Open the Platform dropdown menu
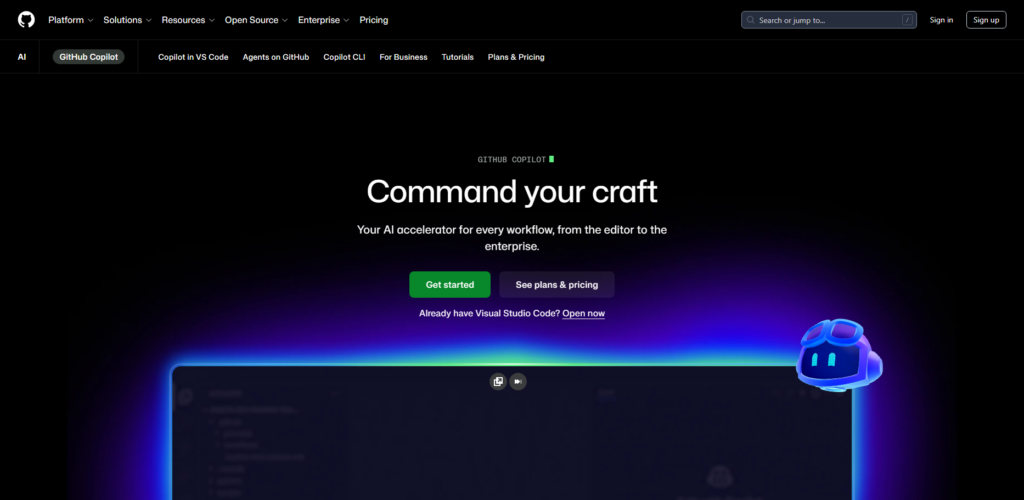1024x500 pixels. [x=71, y=20]
